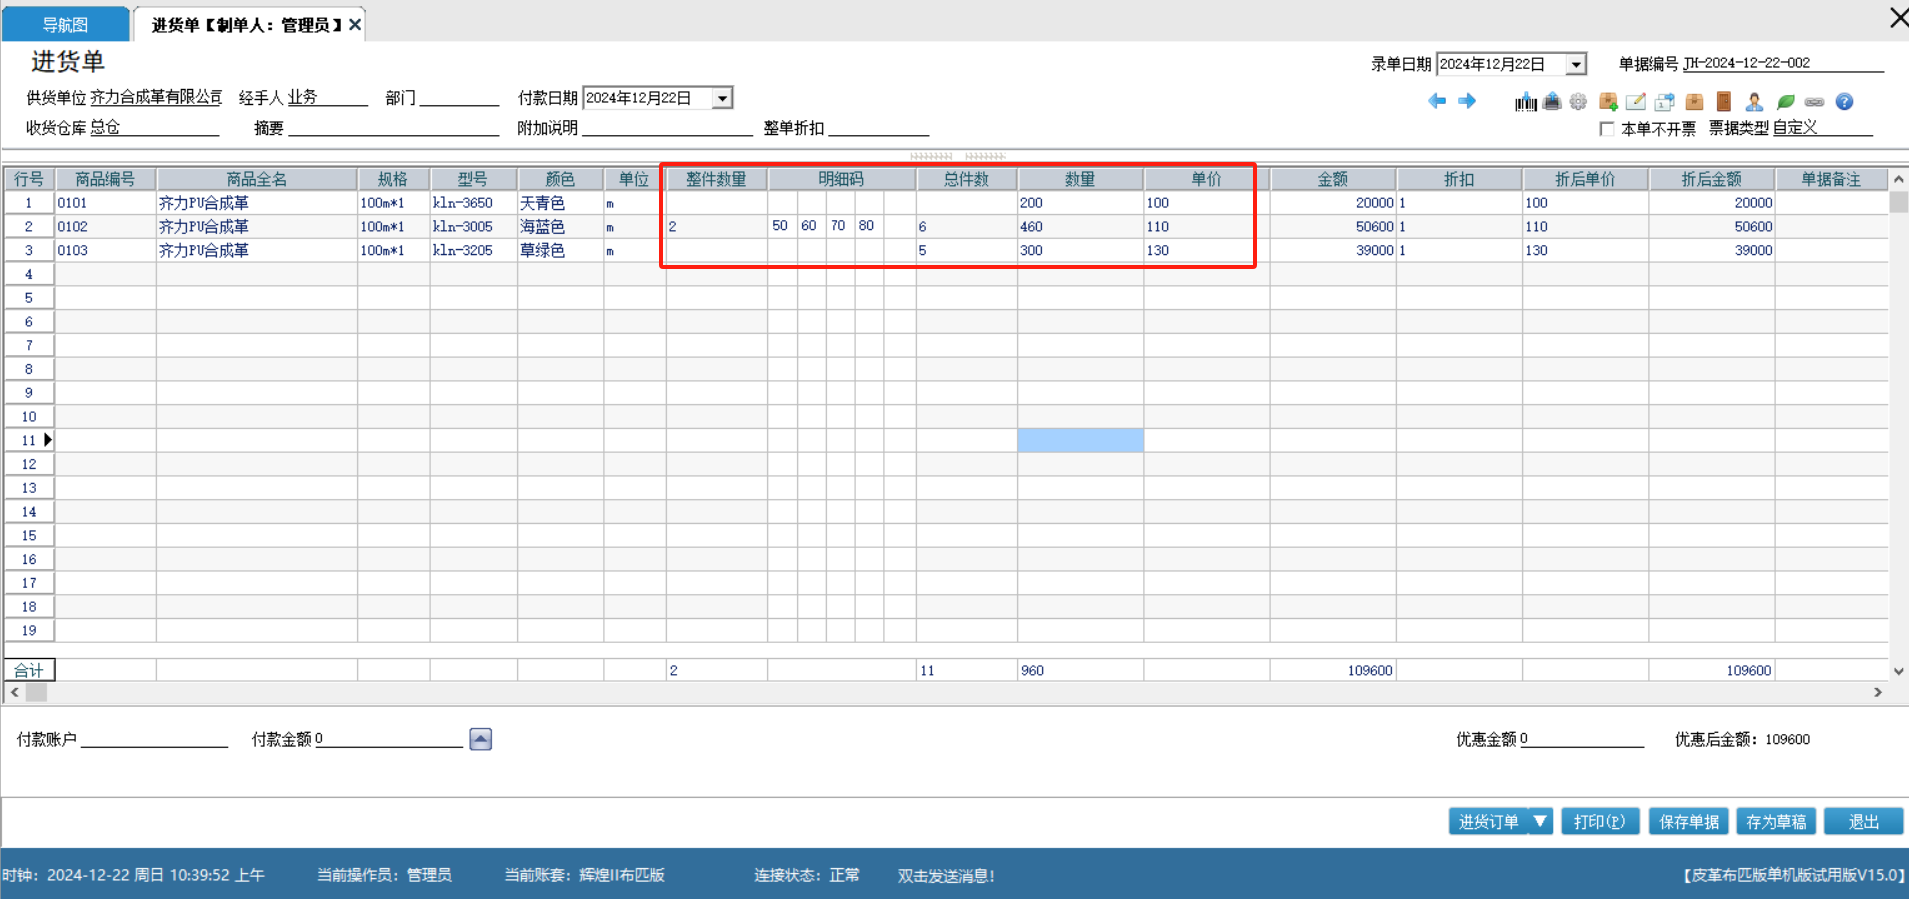The image size is (1909, 899).
Task: Open the 付款日期 date dropdown
Action: tap(722, 98)
